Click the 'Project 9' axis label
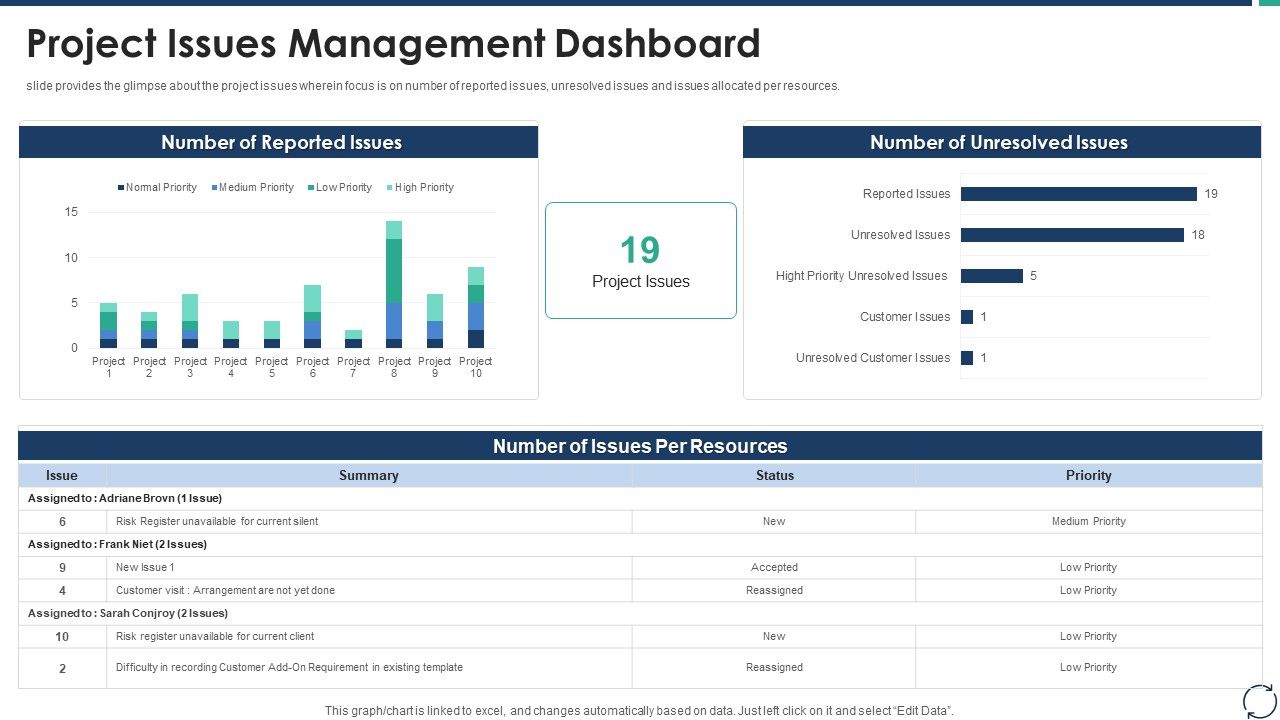Screen dimensions: 1280x720 [x=435, y=367]
